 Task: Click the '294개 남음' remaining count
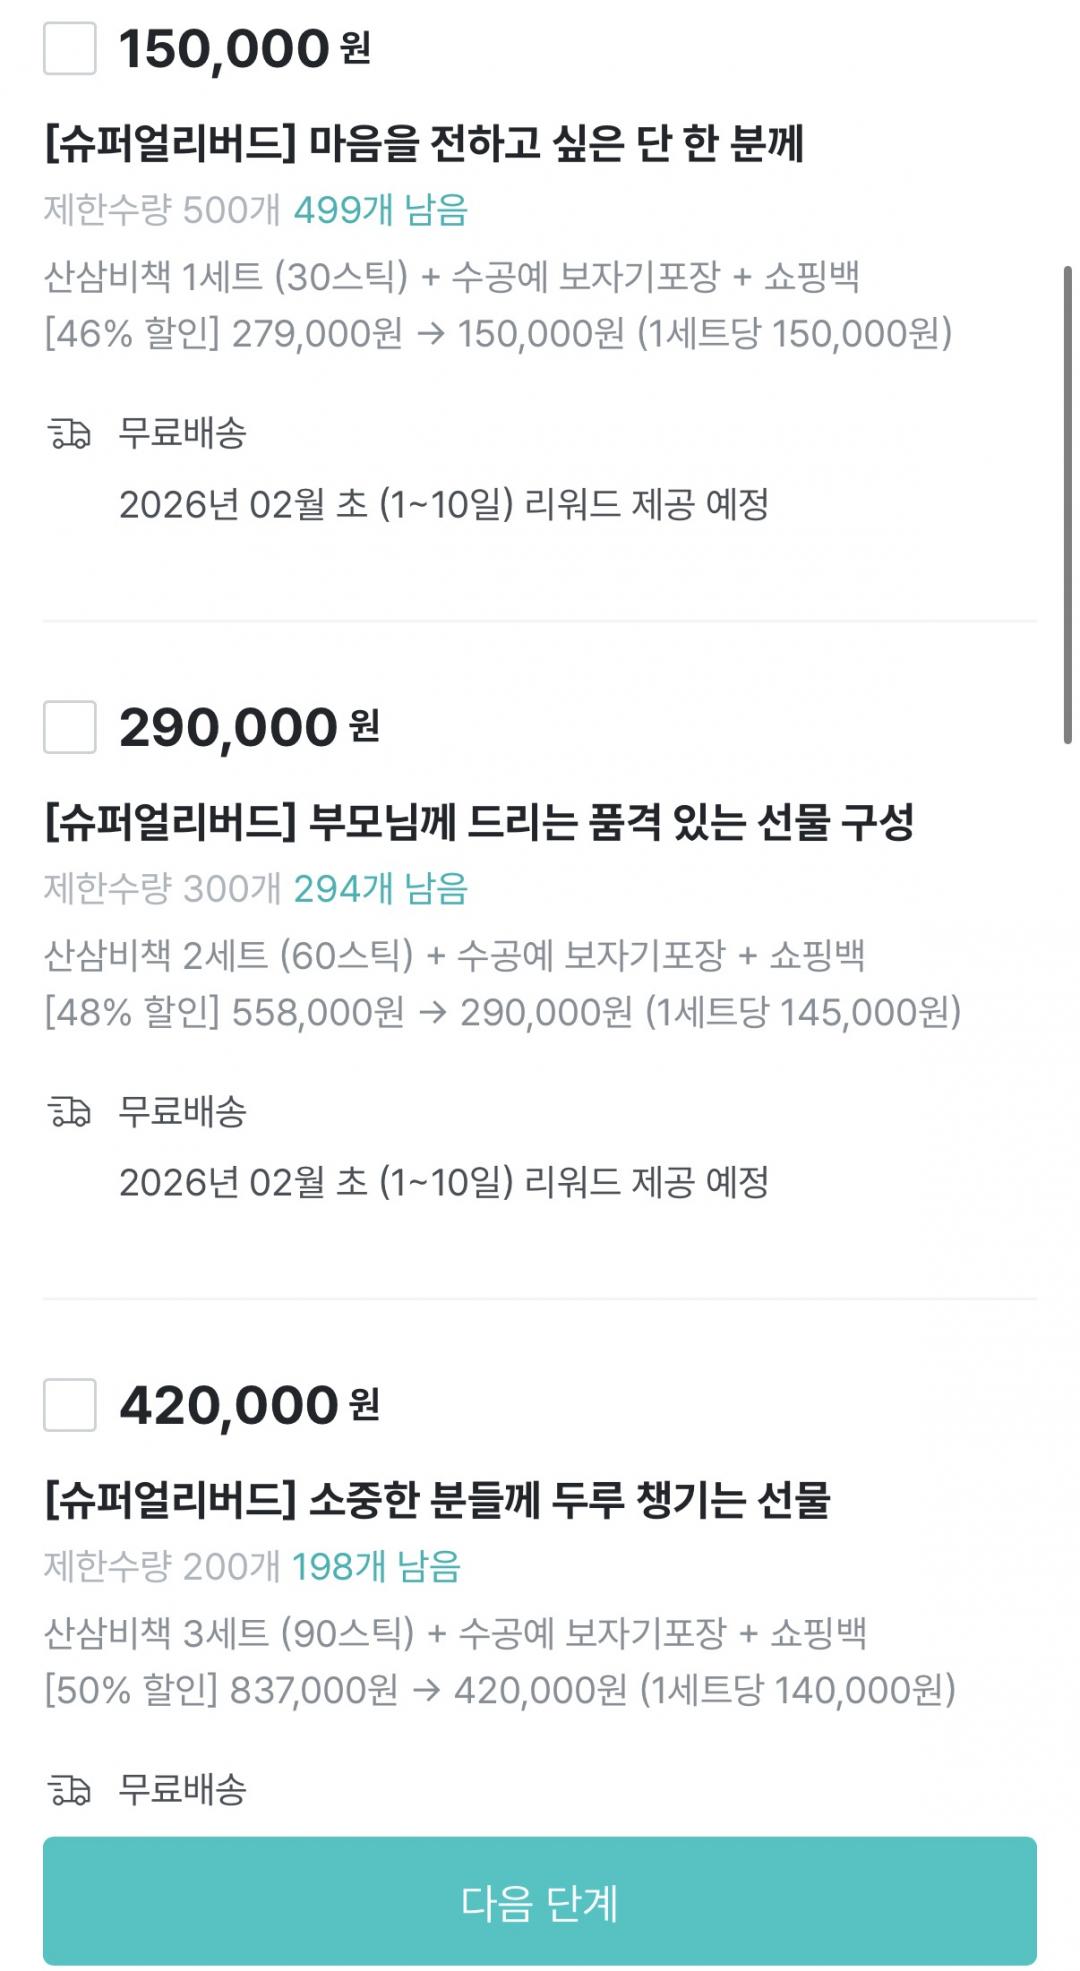[x=381, y=888]
